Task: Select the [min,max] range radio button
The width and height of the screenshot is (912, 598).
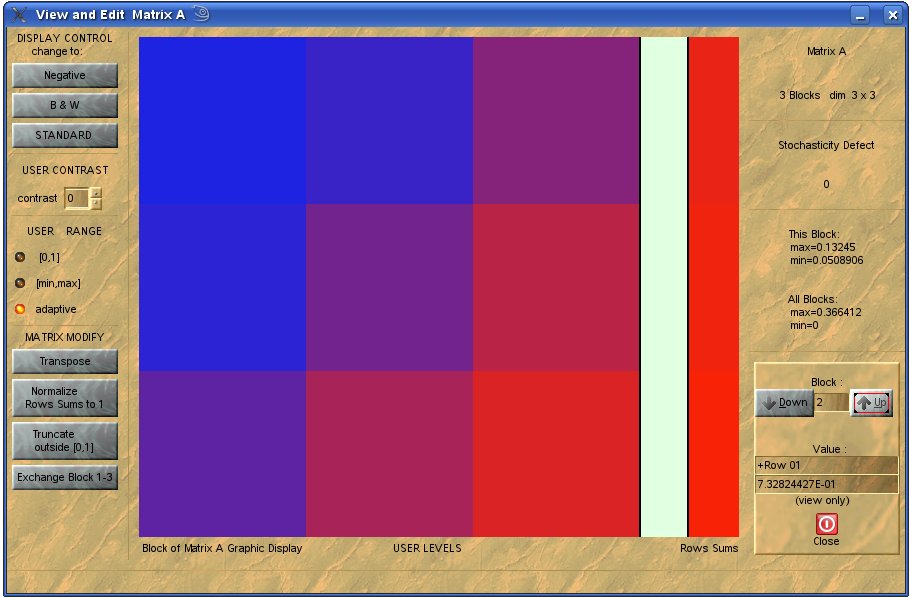Action: tap(20, 283)
